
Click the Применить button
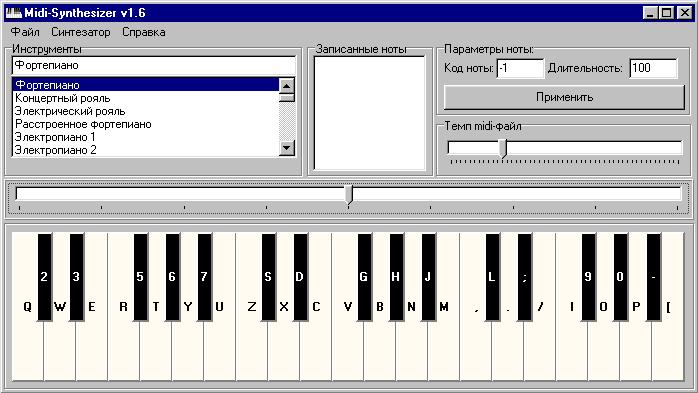click(x=564, y=97)
